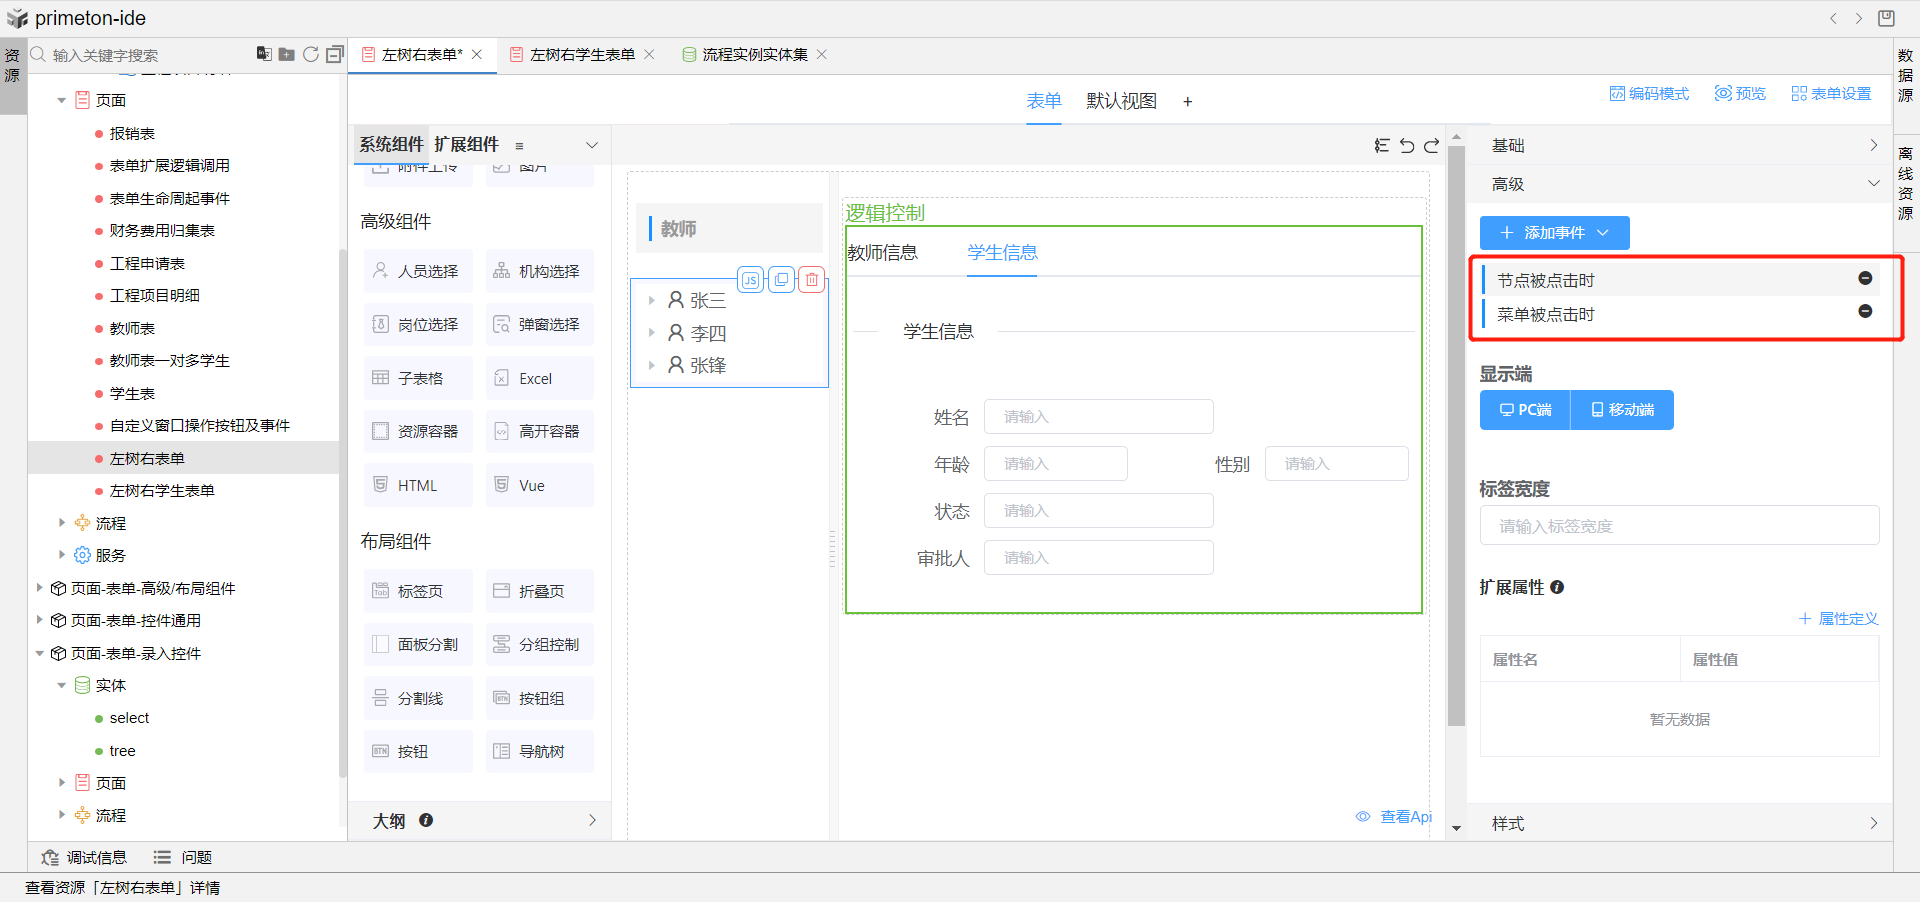Screen dimensions: 1920x902
Task: Expand the 张三 tree node
Action: pyautogui.click(x=651, y=300)
